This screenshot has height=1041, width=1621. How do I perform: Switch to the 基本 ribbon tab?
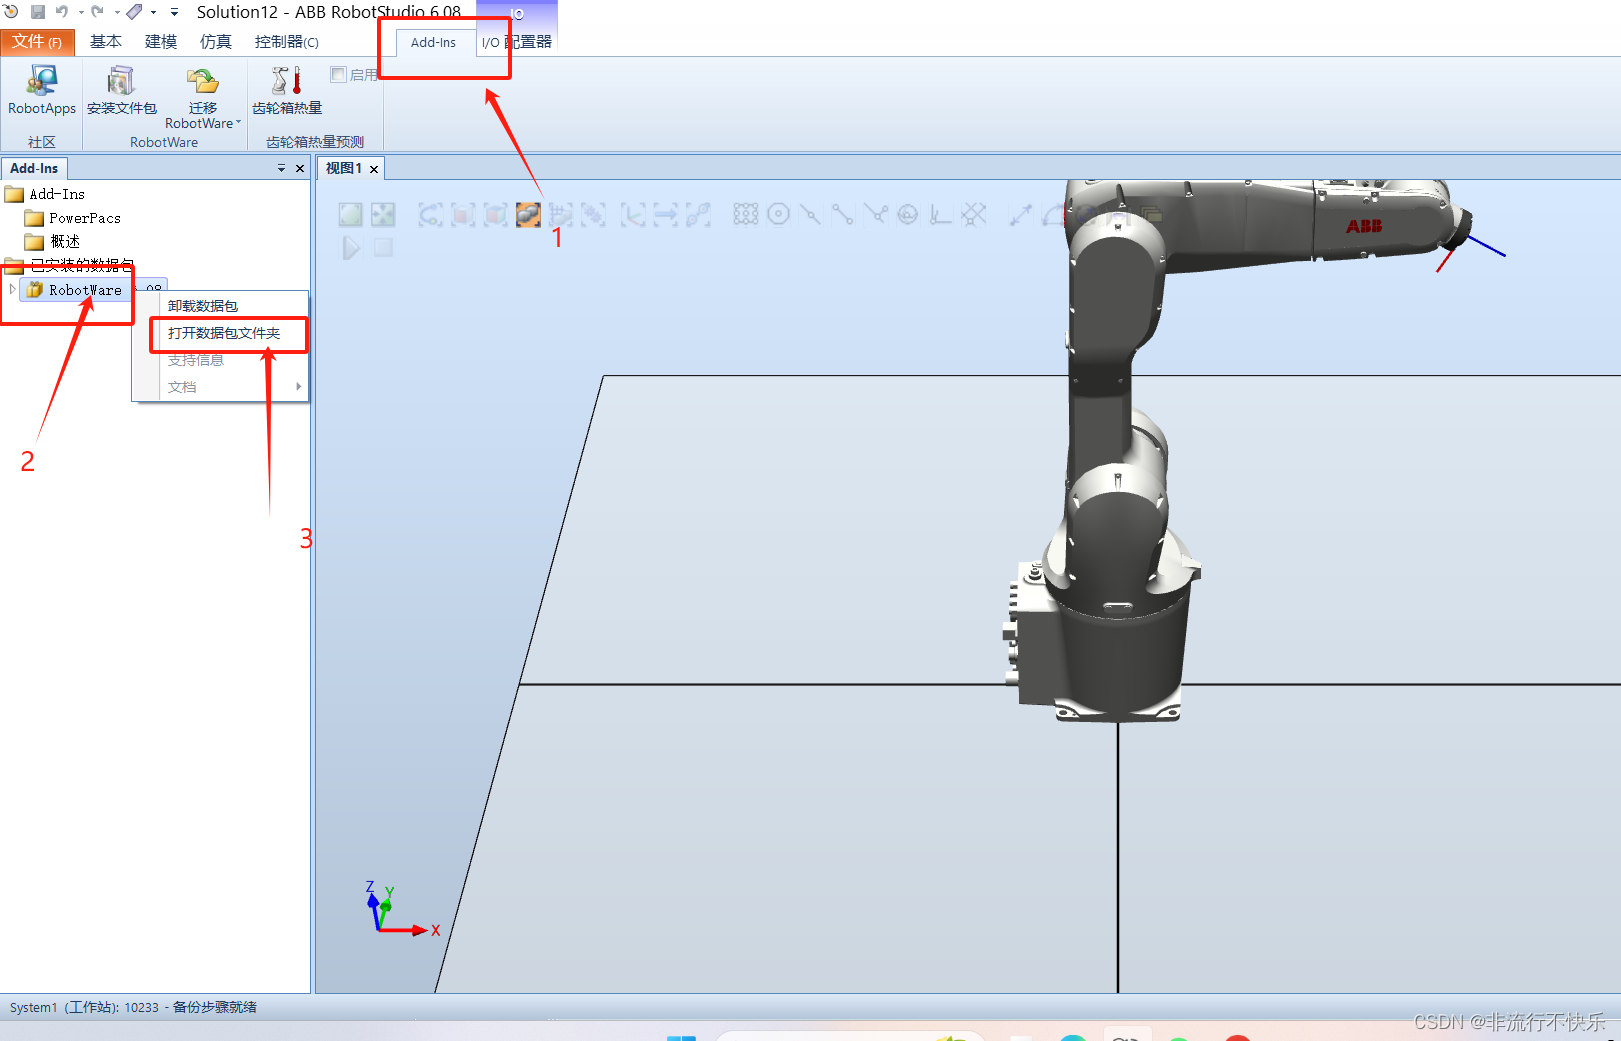pos(105,42)
